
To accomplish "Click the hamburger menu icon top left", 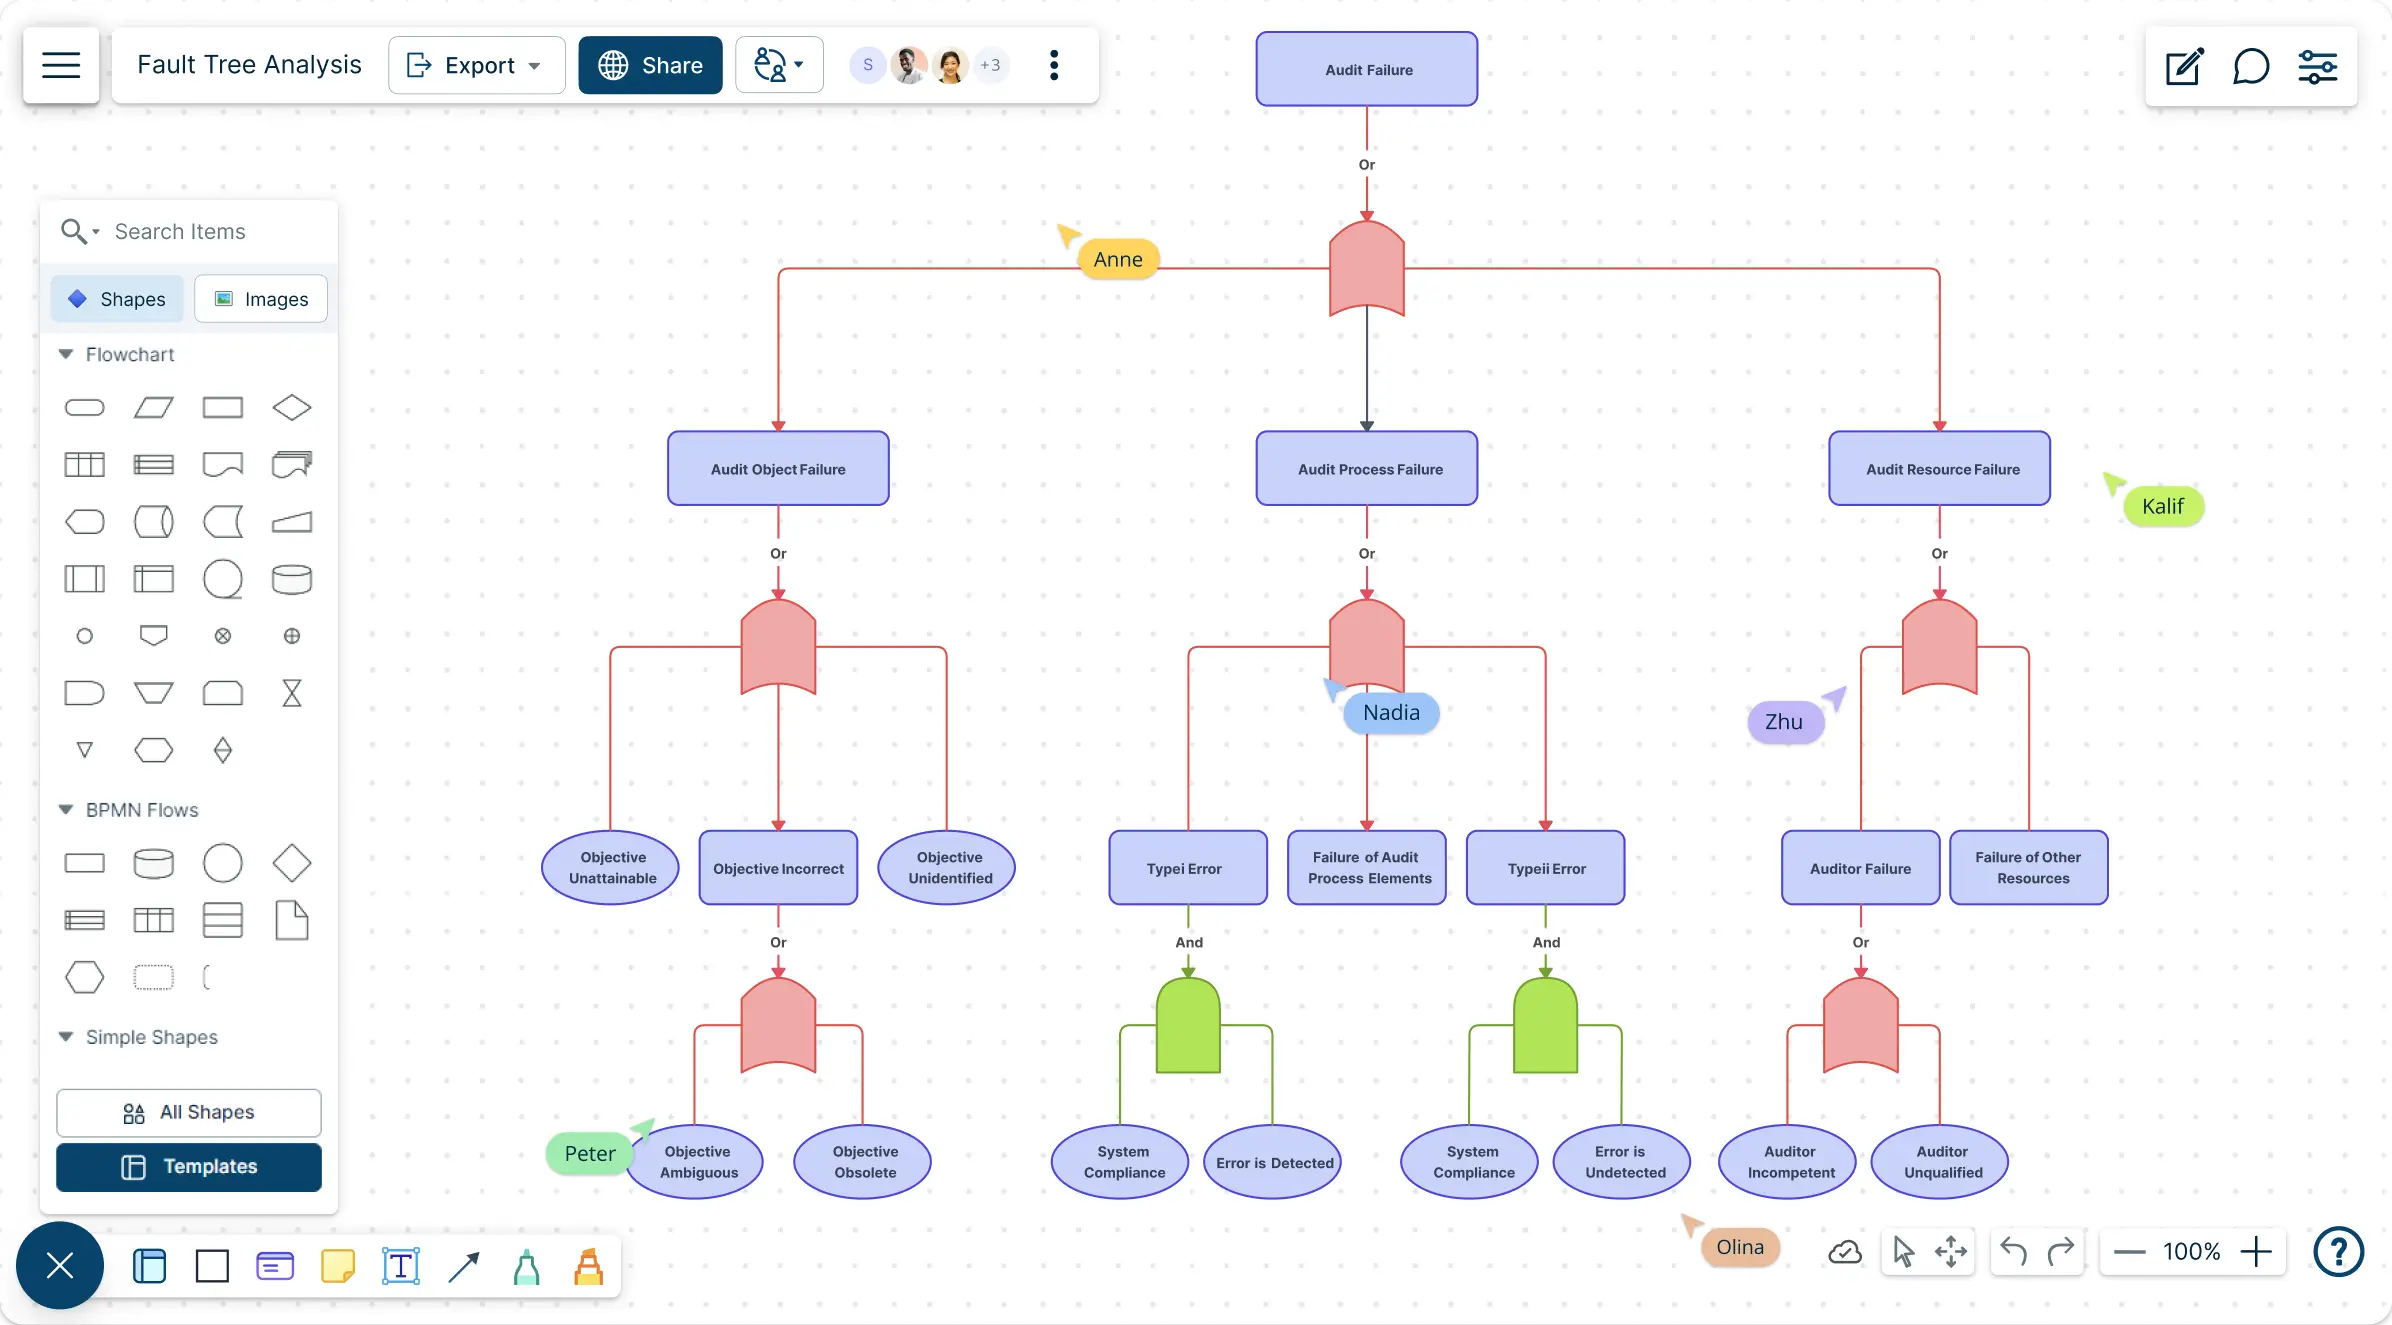I will (x=59, y=65).
